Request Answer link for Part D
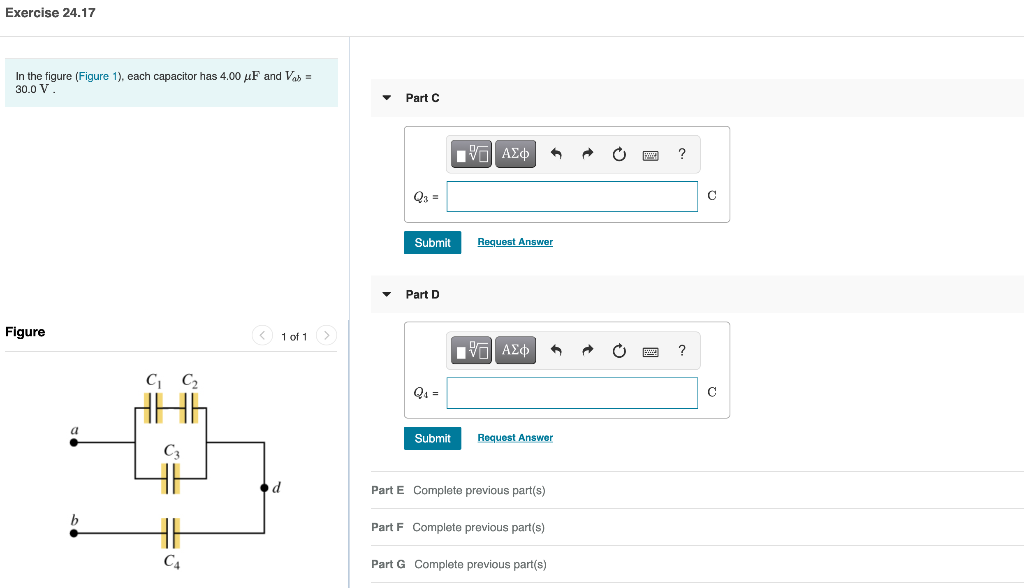 515,438
